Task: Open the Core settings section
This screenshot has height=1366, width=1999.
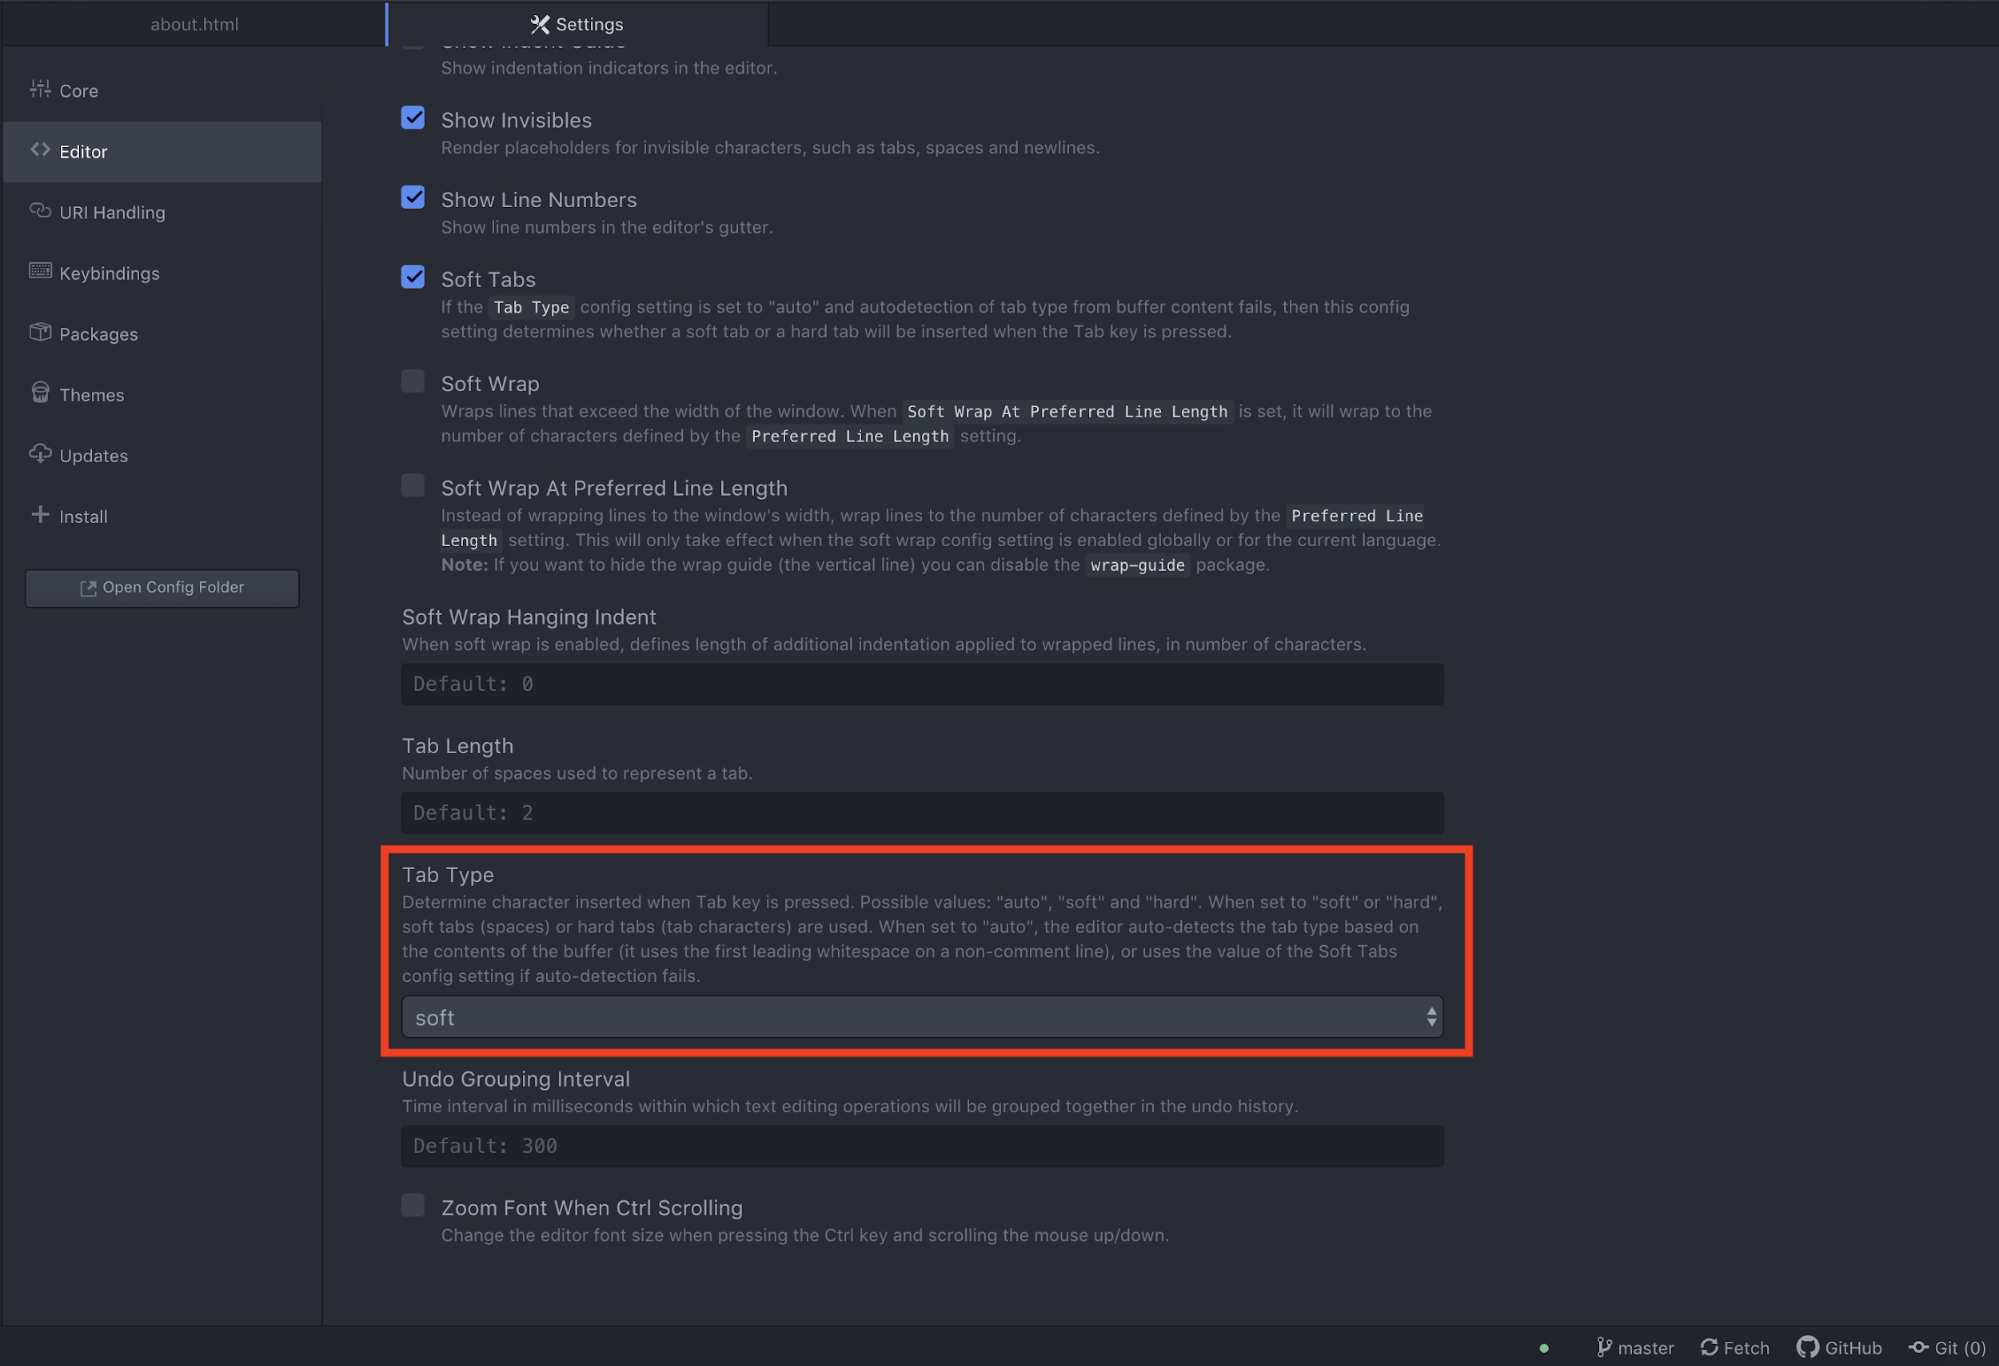Action: (x=79, y=90)
